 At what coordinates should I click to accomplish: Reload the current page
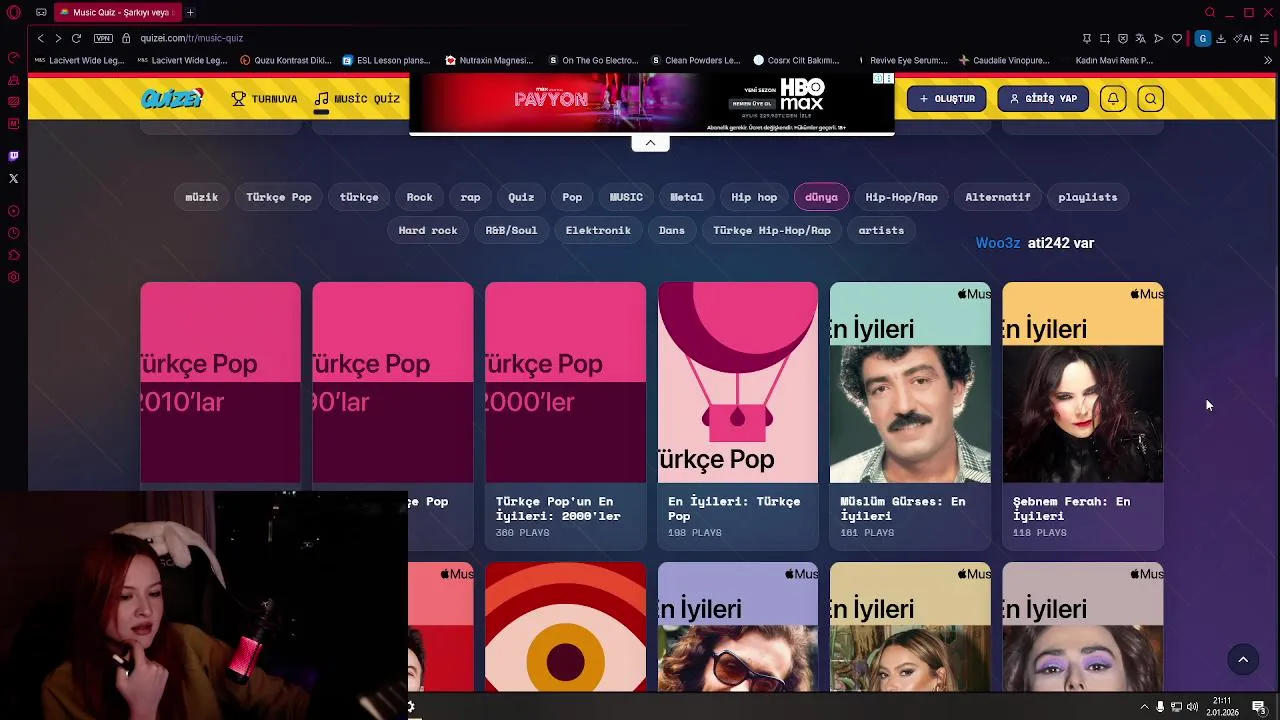point(76,38)
